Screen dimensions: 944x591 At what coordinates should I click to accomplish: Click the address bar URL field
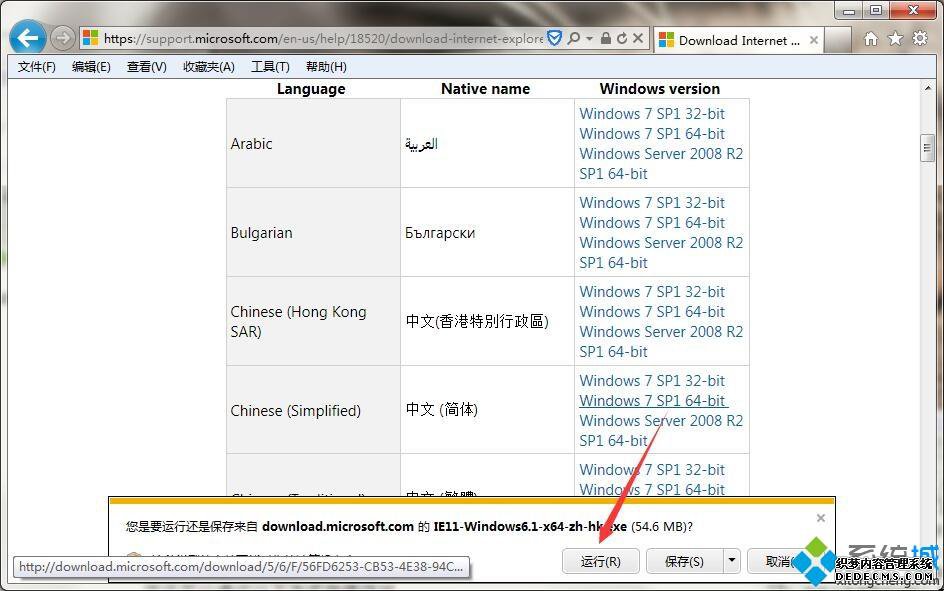(323, 39)
